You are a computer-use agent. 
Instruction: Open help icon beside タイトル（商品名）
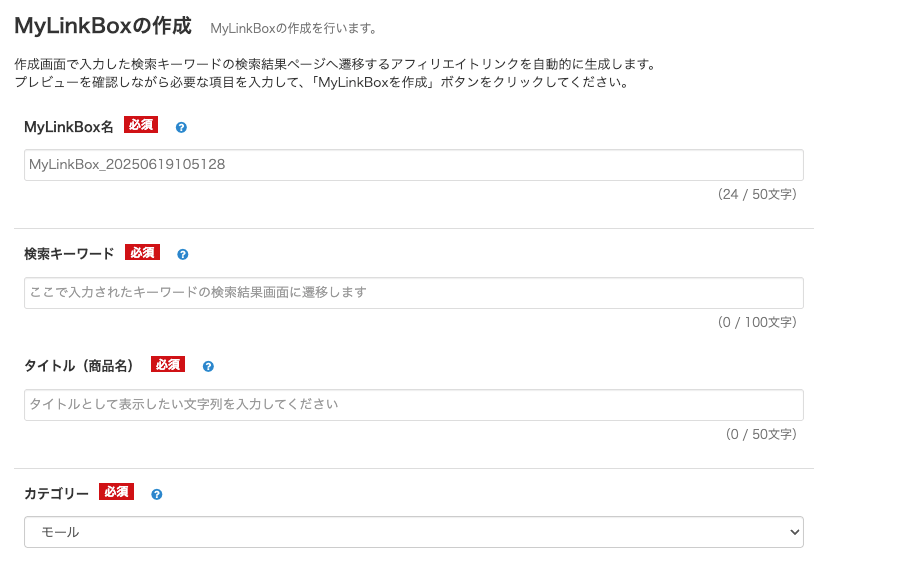[208, 366]
